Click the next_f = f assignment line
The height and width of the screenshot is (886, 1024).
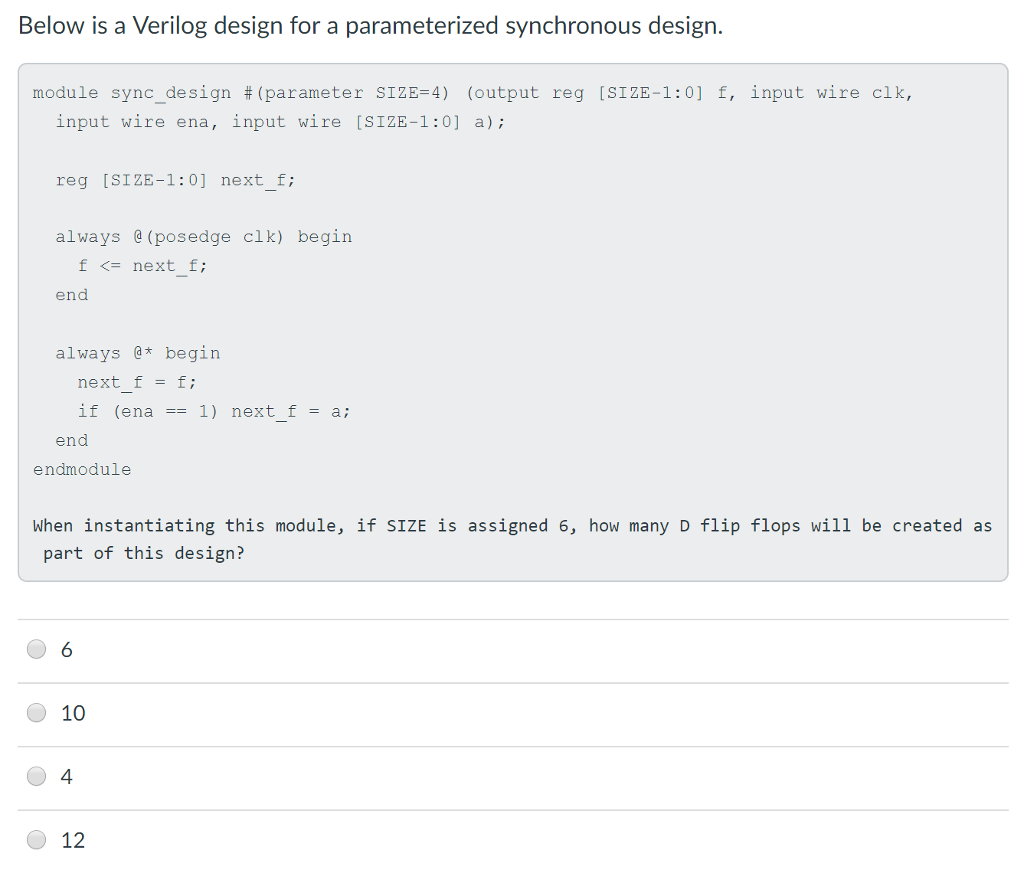[x=136, y=382]
